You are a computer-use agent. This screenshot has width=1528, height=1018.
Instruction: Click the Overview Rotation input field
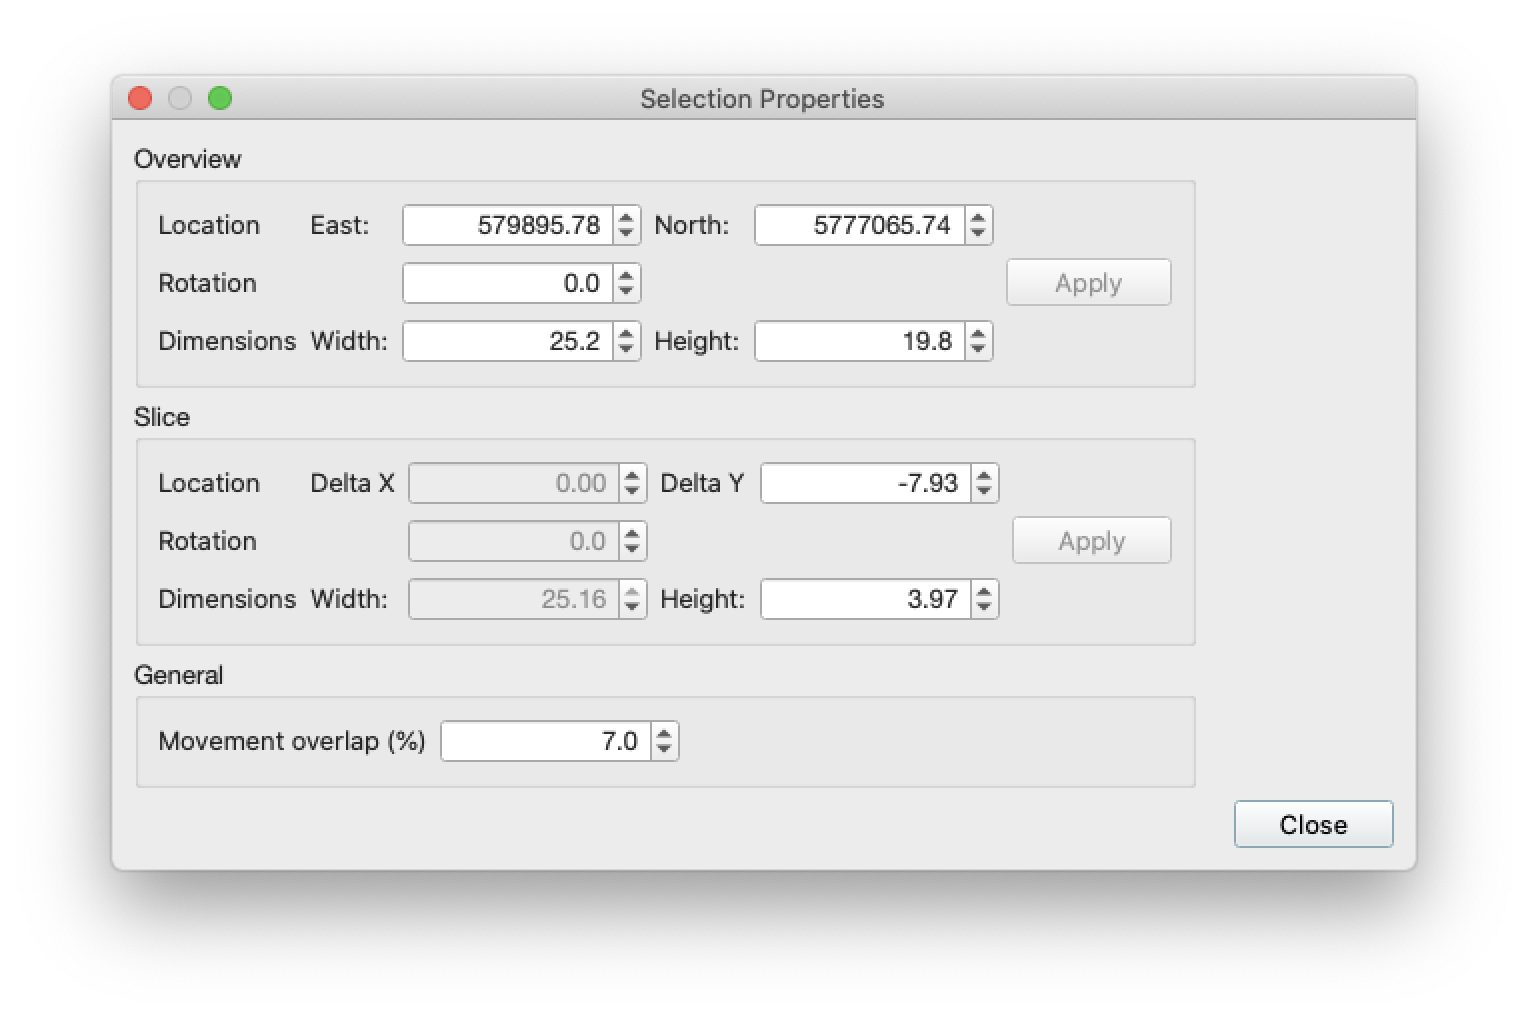pyautogui.click(x=508, y=283)
